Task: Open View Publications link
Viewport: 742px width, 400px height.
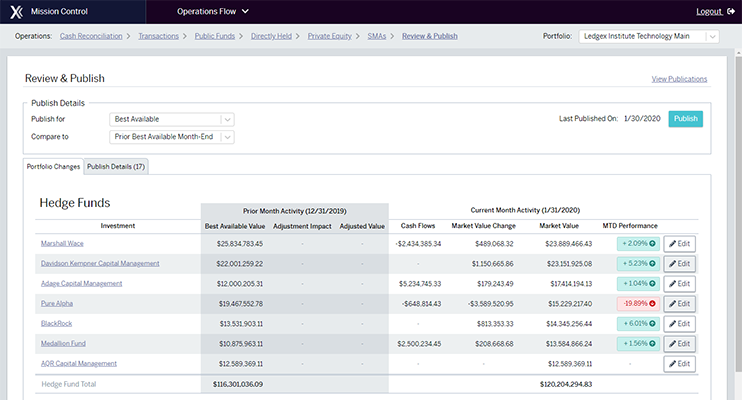Action: click(x=679, y=79)
